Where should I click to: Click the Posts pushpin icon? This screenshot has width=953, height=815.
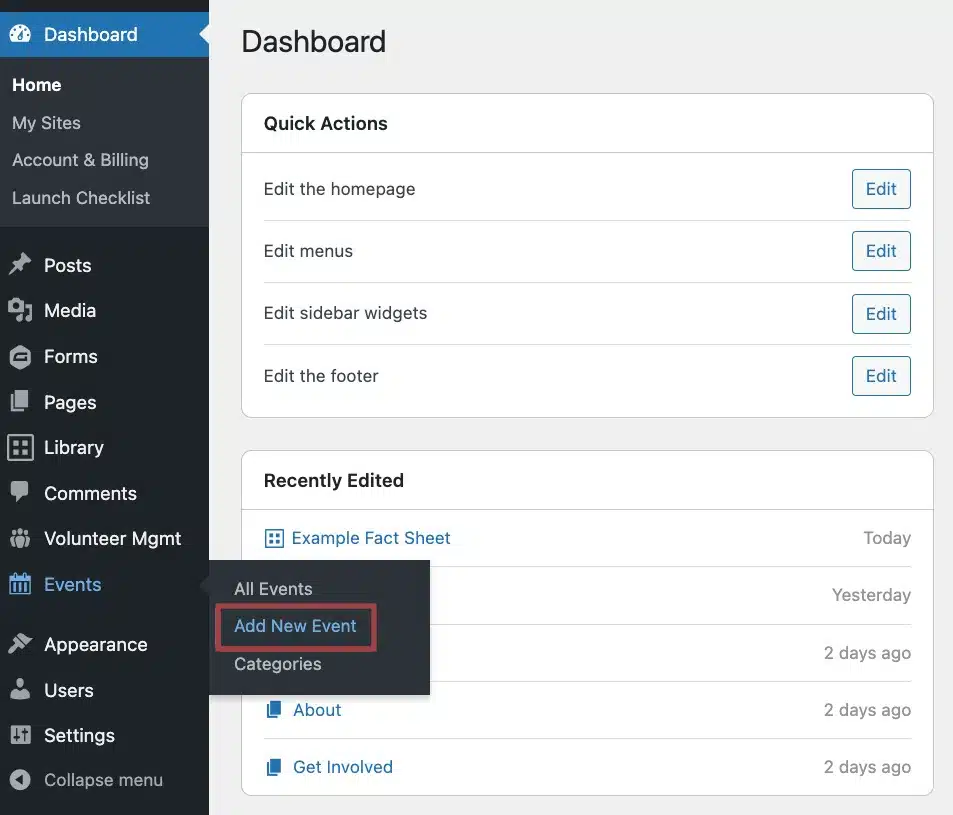click(20, 265)
